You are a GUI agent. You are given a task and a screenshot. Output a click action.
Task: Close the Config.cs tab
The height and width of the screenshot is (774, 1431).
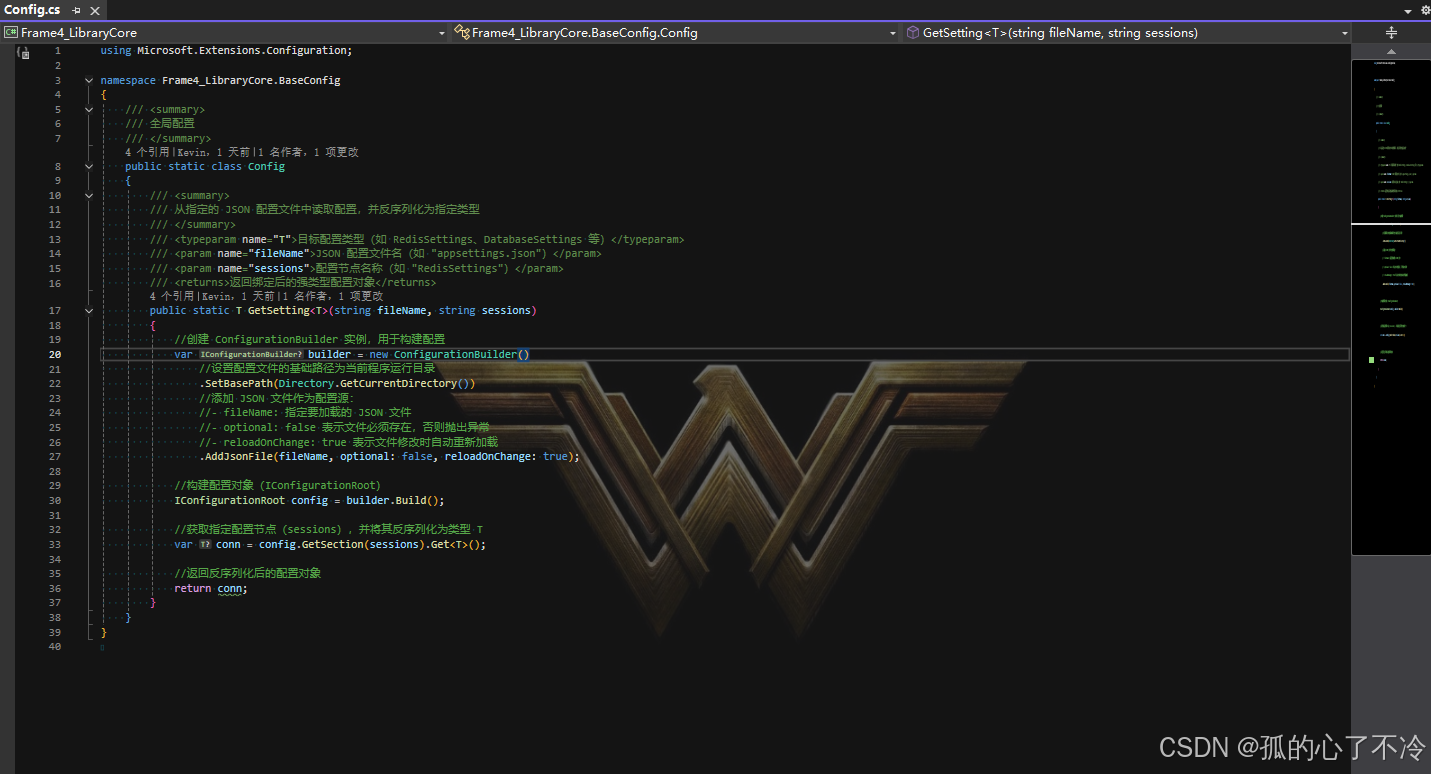point(93,10)
